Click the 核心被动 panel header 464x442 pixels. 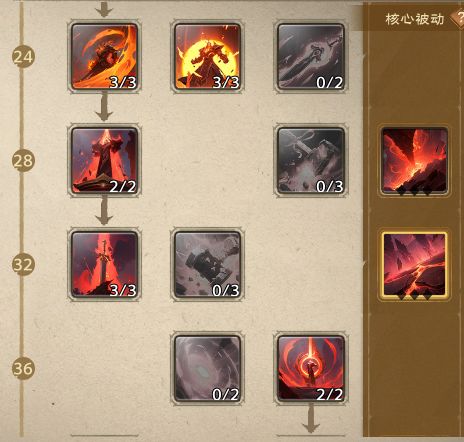415,19
